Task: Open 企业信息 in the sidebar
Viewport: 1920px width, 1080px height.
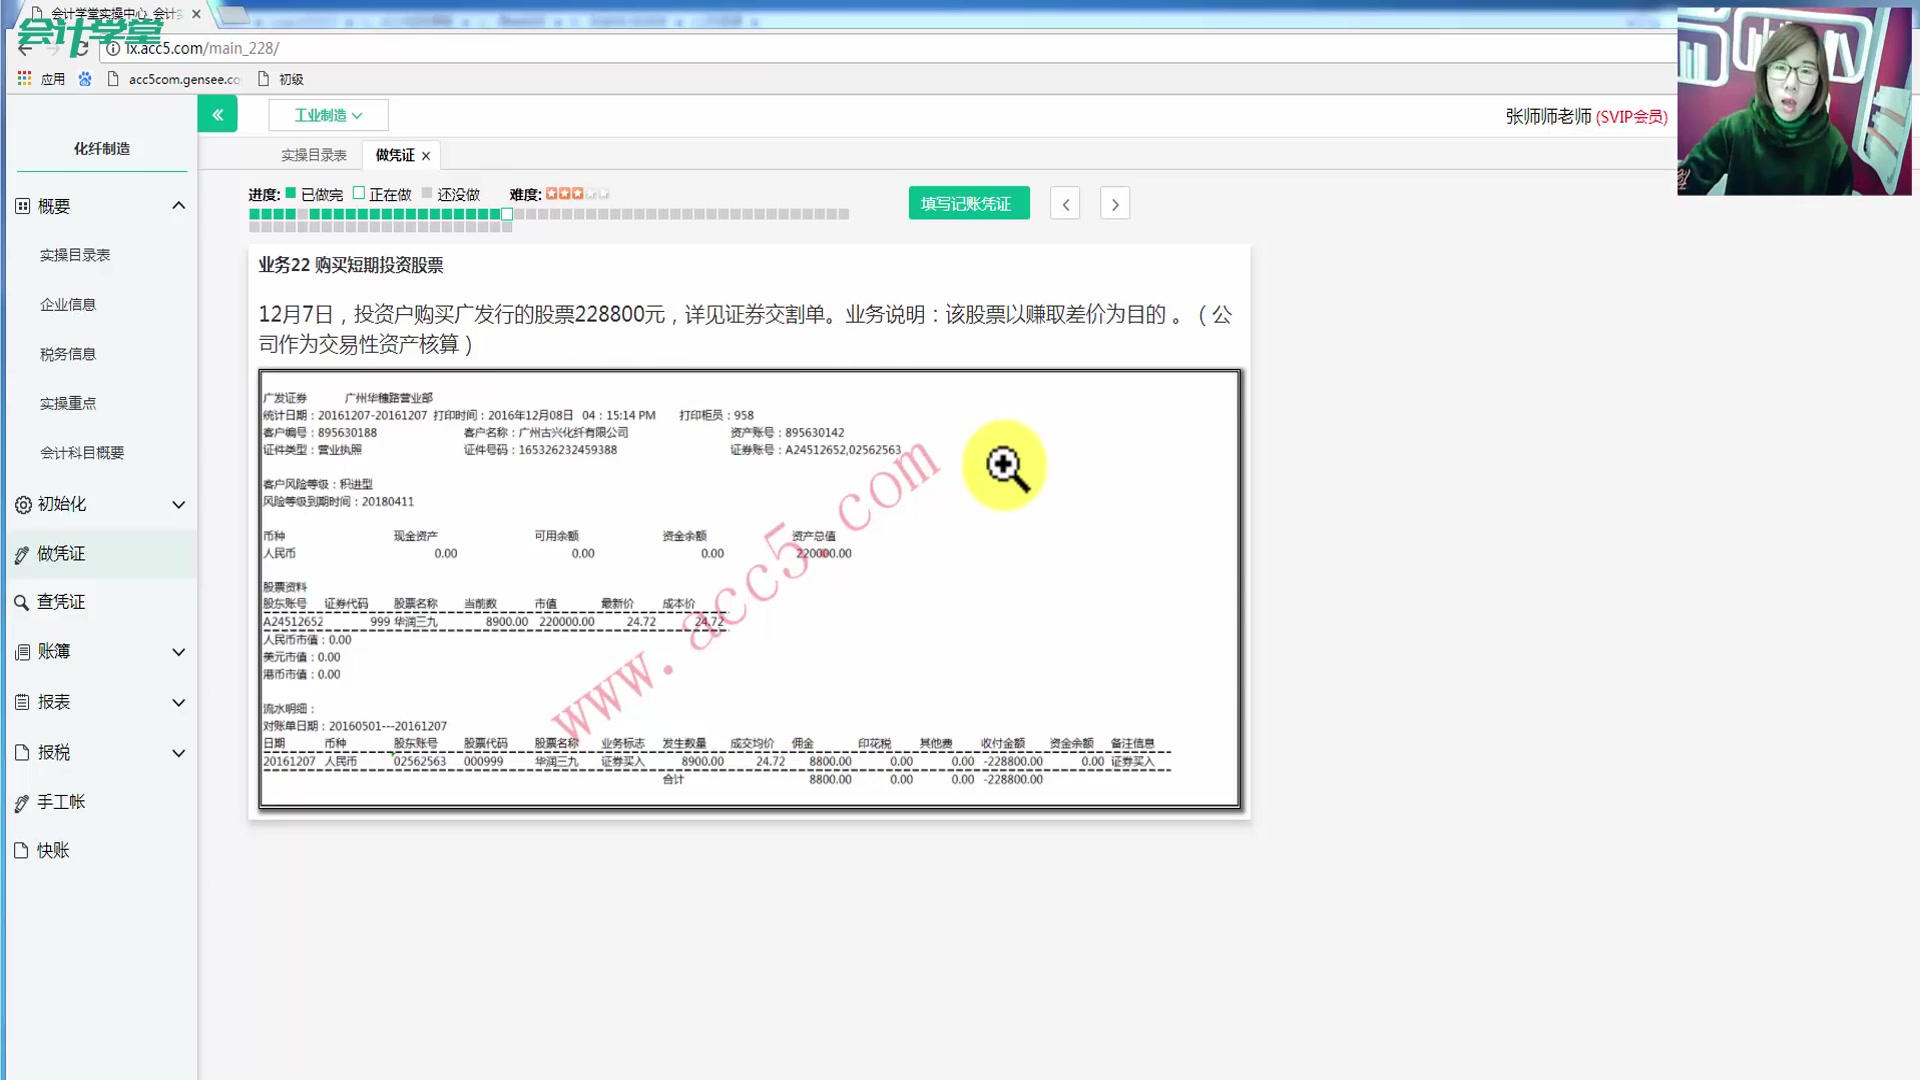Action: [x=68, y=305]
